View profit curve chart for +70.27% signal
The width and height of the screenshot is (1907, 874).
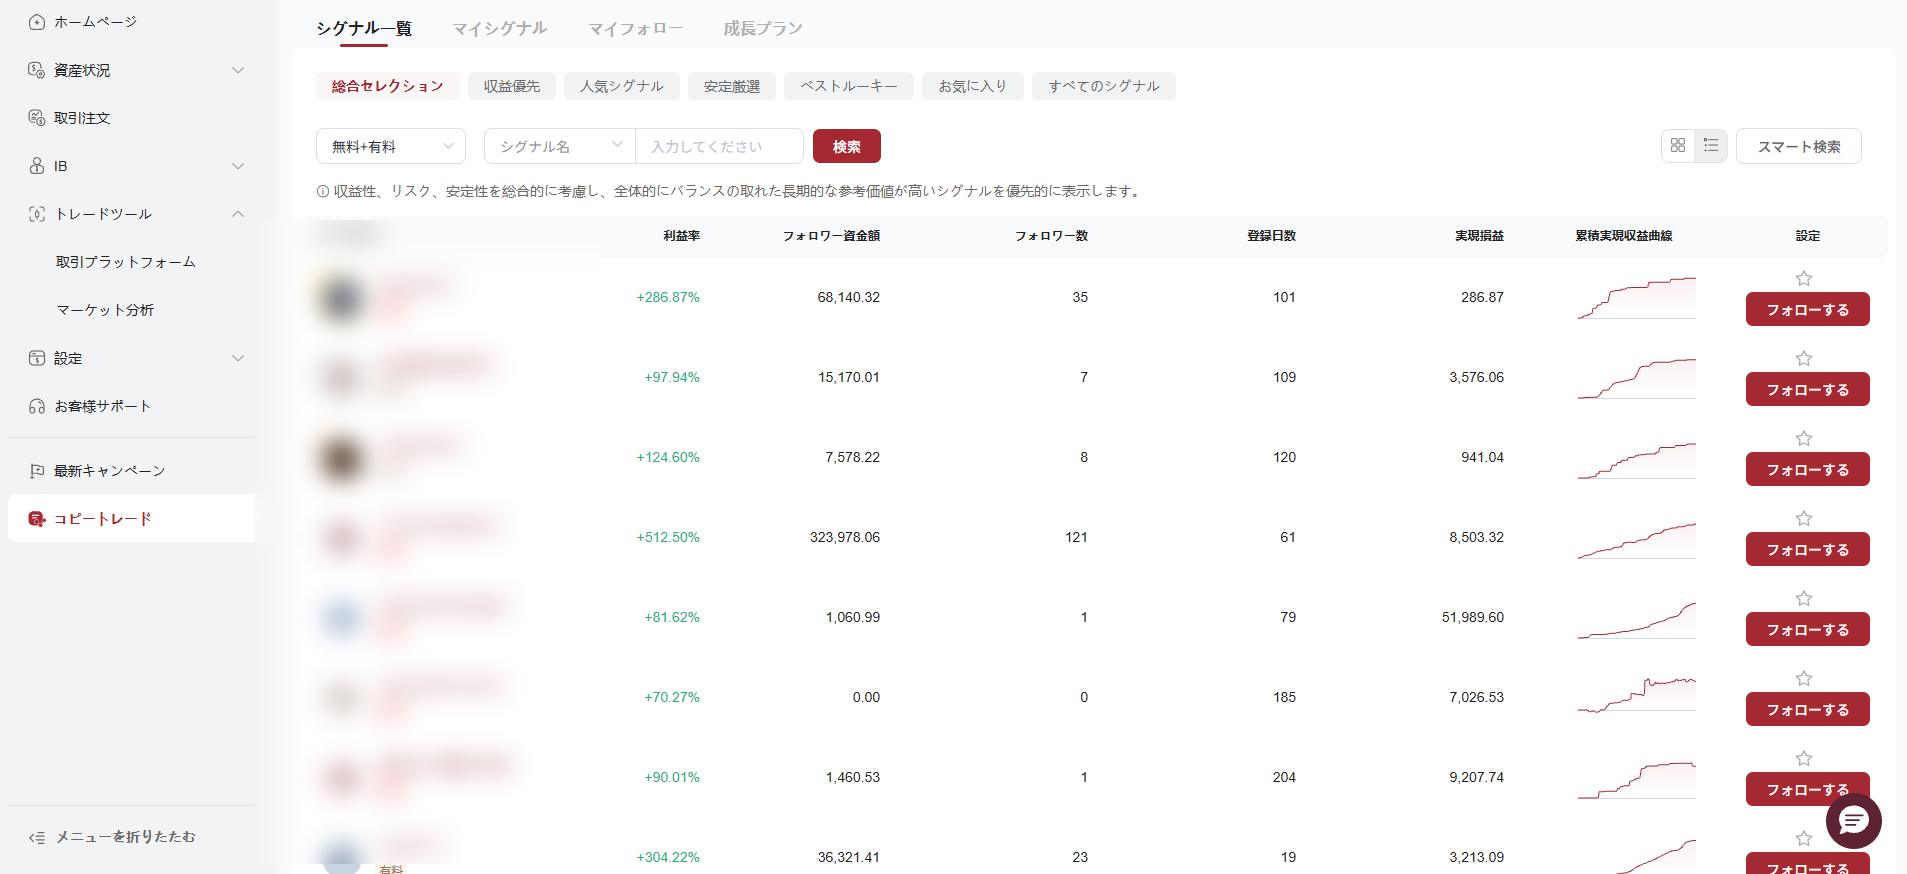click(1637, 695)
